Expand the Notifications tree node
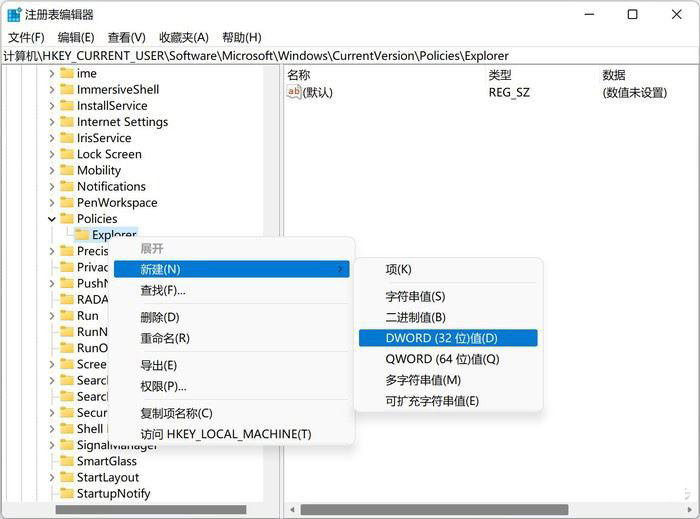This screenshot has height=519, width=700. click(52, 187)
